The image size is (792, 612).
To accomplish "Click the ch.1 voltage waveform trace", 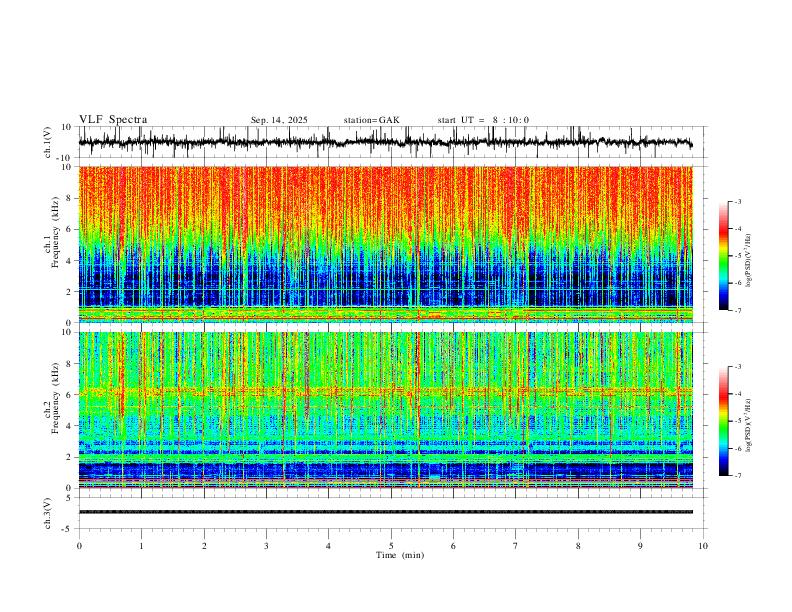I will 385,142.
